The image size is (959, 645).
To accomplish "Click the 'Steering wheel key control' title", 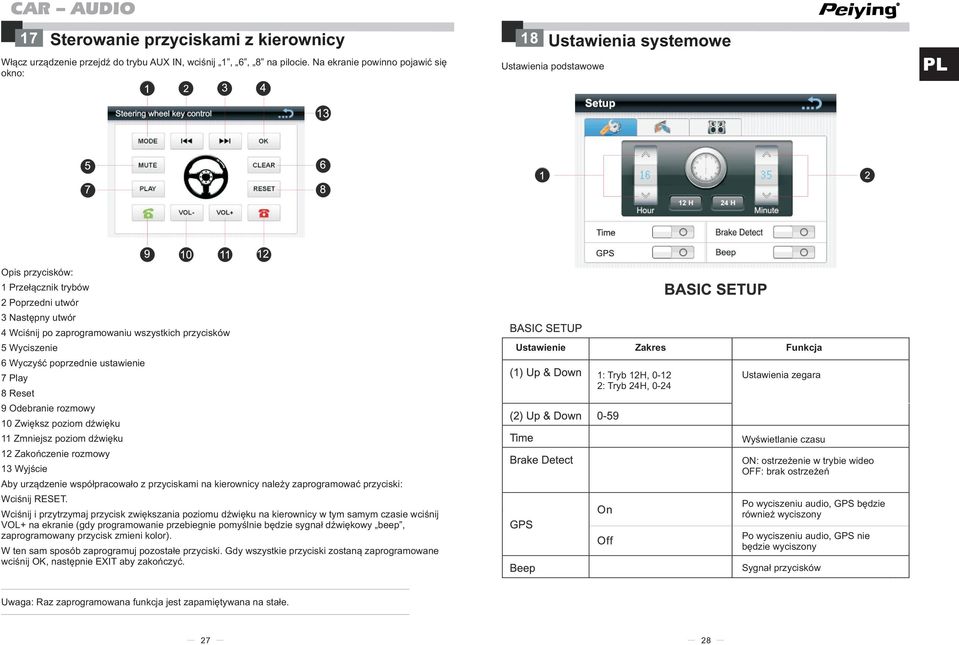I will pyautogui.click(x=163, y=114).
